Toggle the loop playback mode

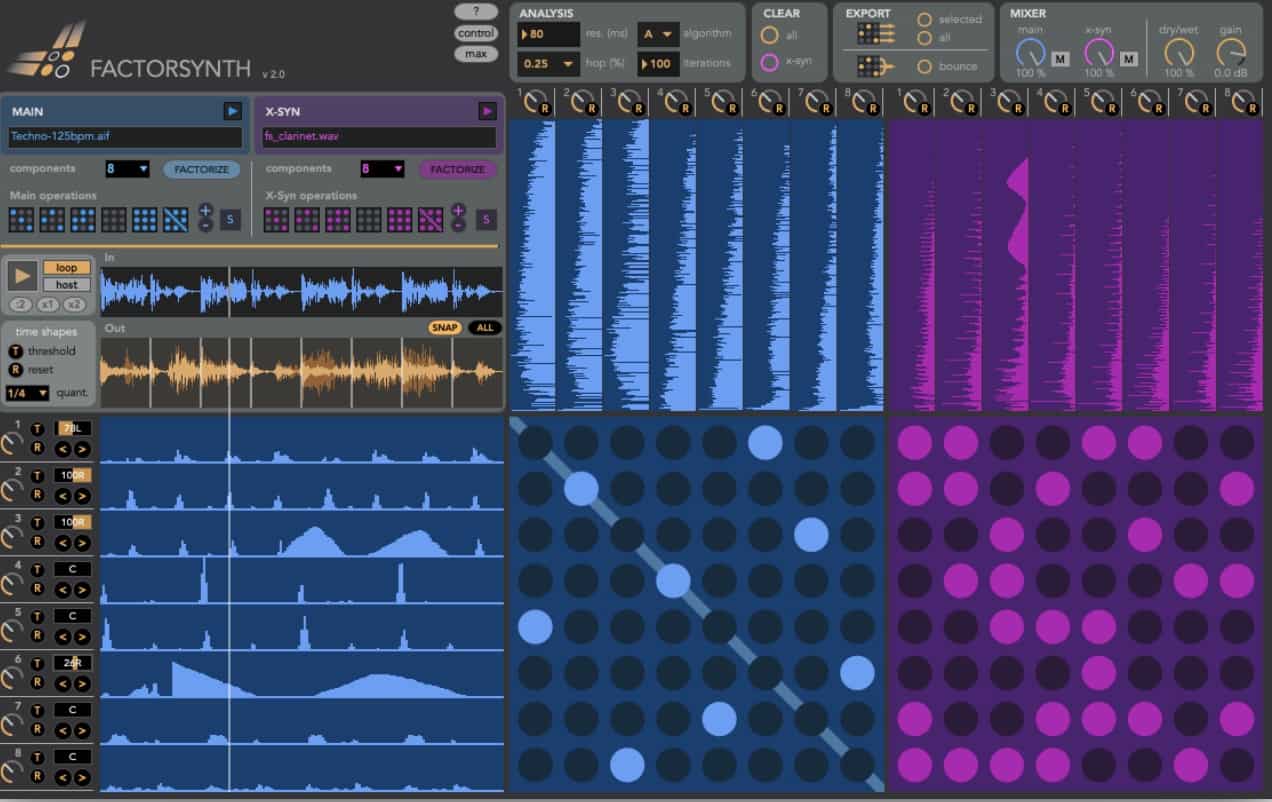pos(66,268)
